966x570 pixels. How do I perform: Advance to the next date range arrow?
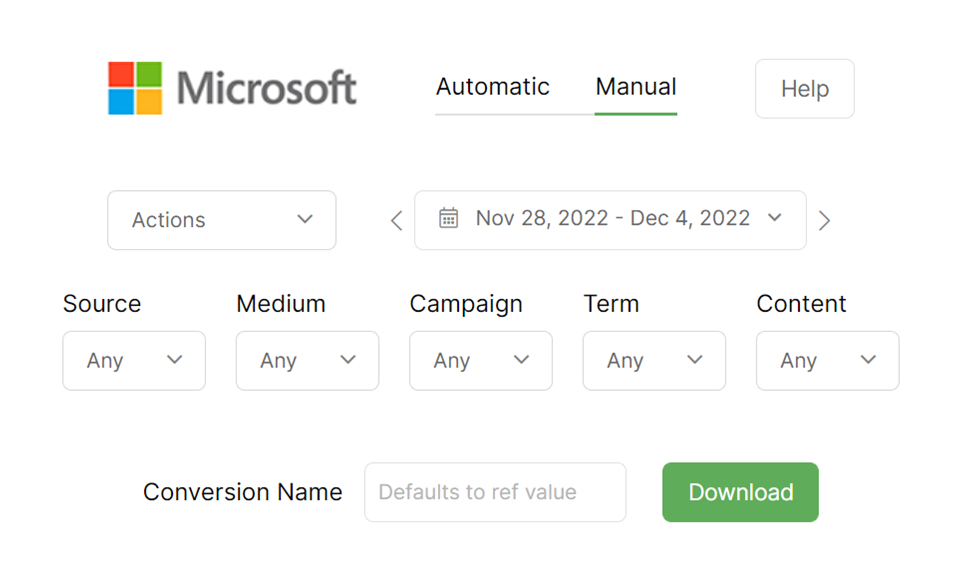point(824,221)
